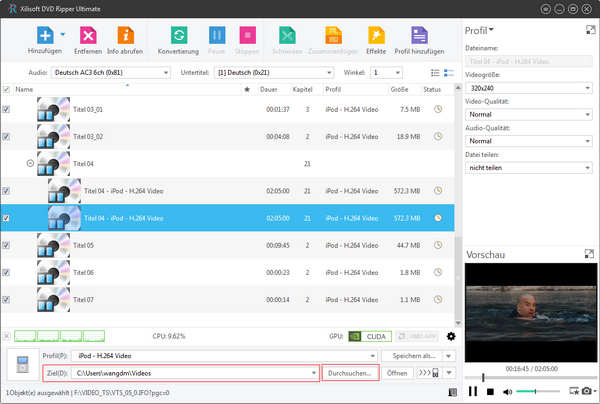Click the Durchsuchen... button
600x404 pixels.
click(350, 373)
